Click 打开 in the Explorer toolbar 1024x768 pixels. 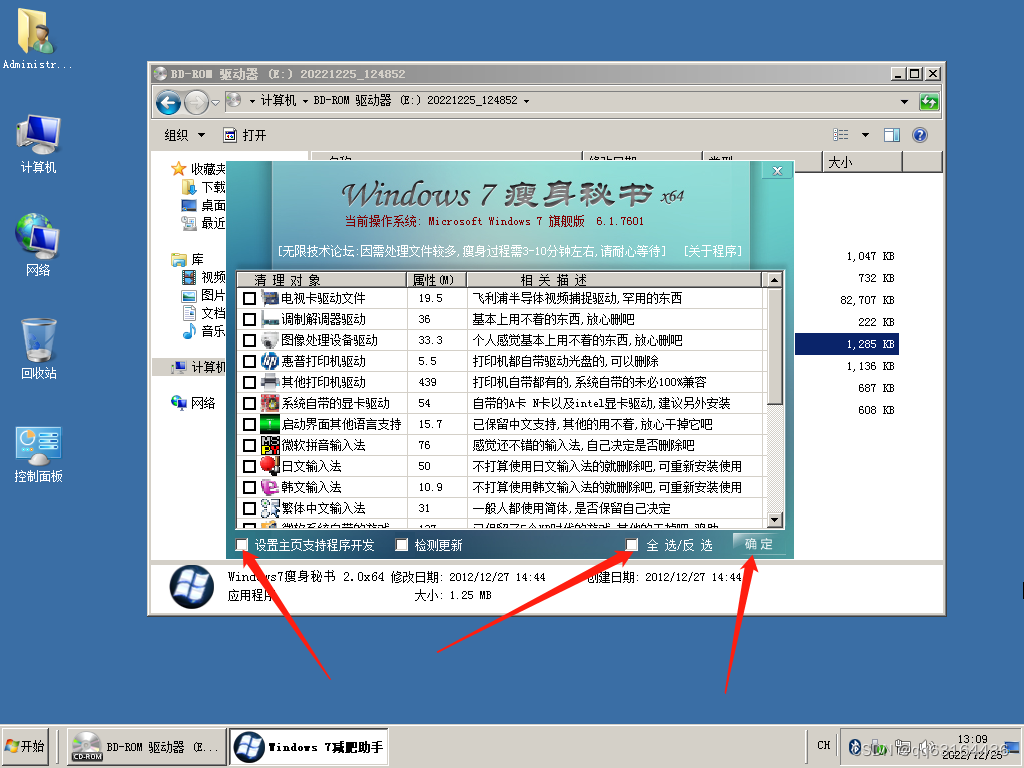point(245,135)
